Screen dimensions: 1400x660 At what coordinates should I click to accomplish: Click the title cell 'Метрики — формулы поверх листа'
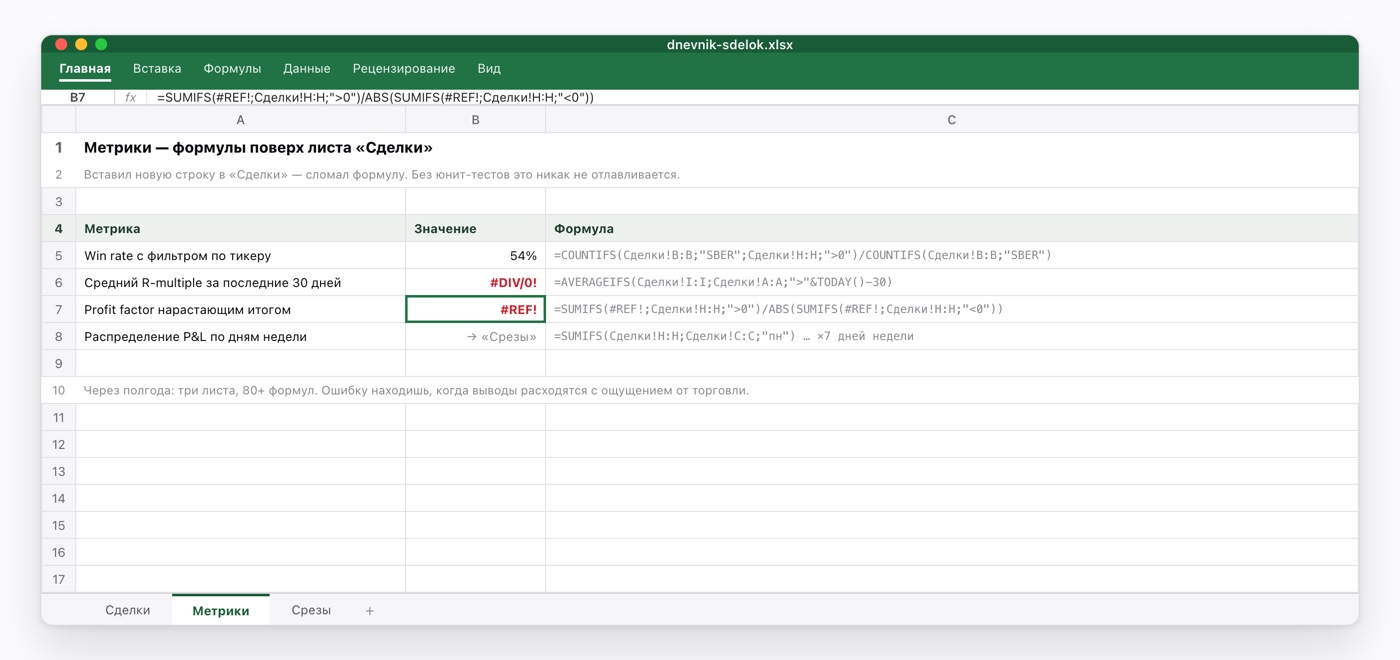[258, 148]
